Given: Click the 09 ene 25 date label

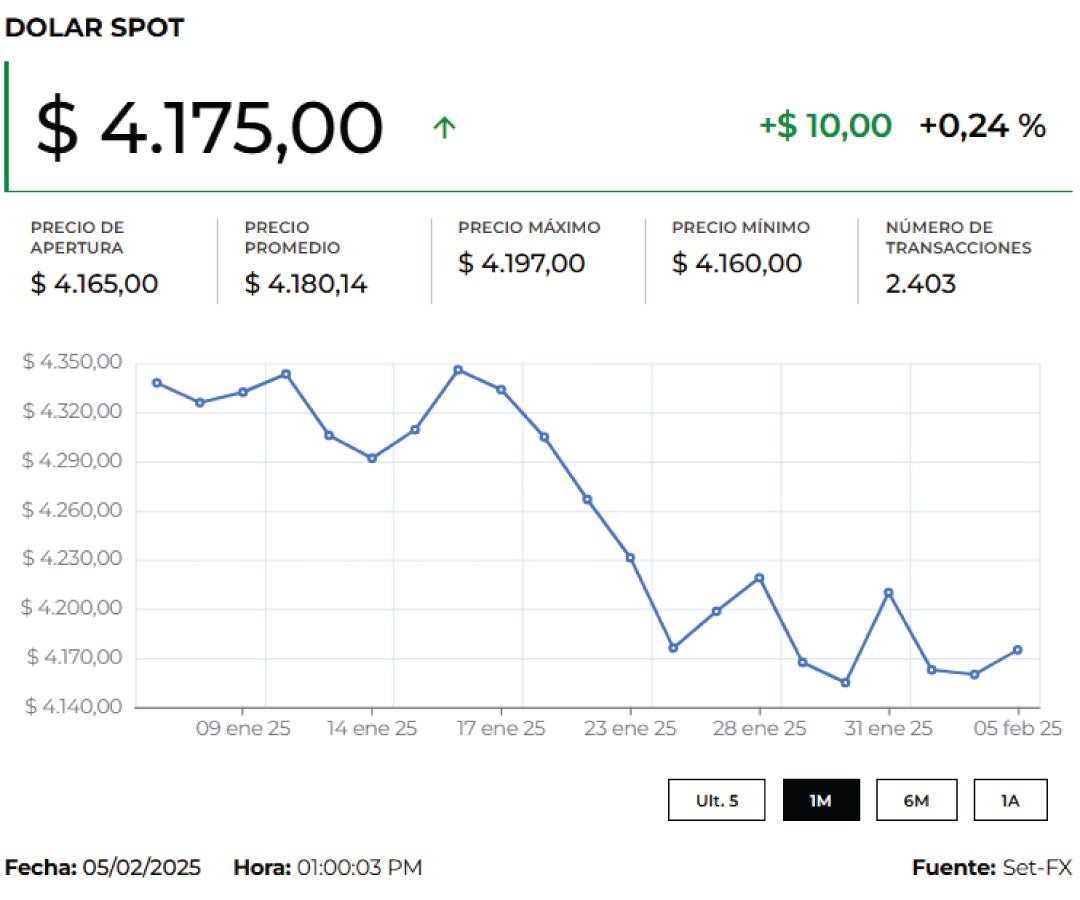Looking at the screenshot, I should (243, 729).
